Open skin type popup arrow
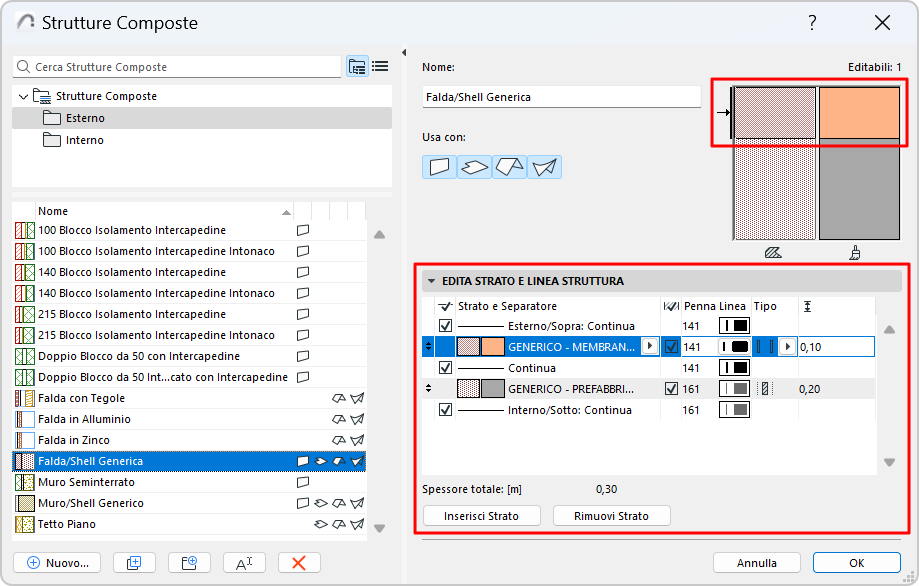Viewport: 919px width, 586px height. coord(788,347)
